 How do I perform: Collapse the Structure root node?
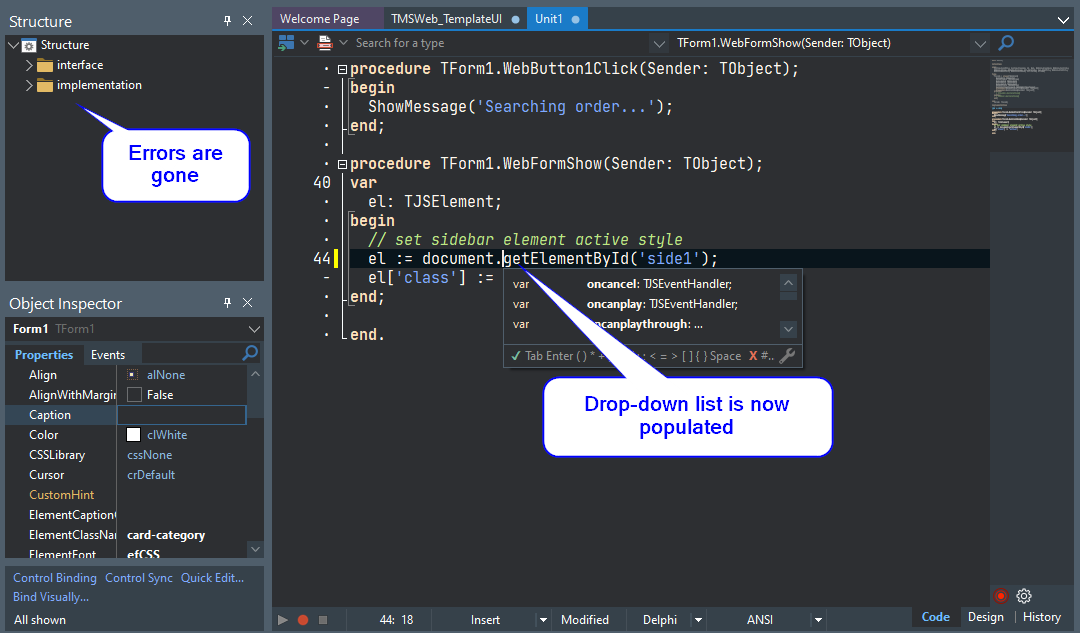tap(13, 45)
